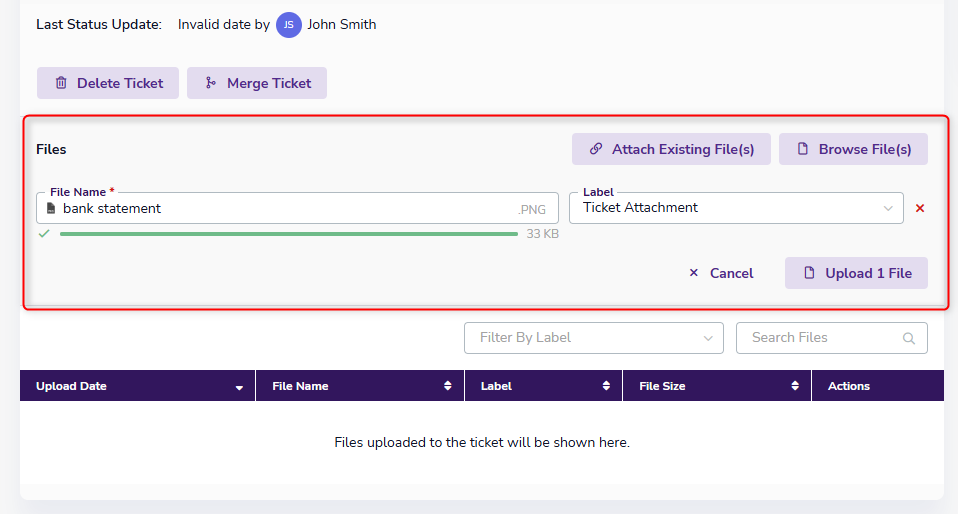Click the green upload complete checkmark
958x514 pixels.
click(x=44, y=234)
